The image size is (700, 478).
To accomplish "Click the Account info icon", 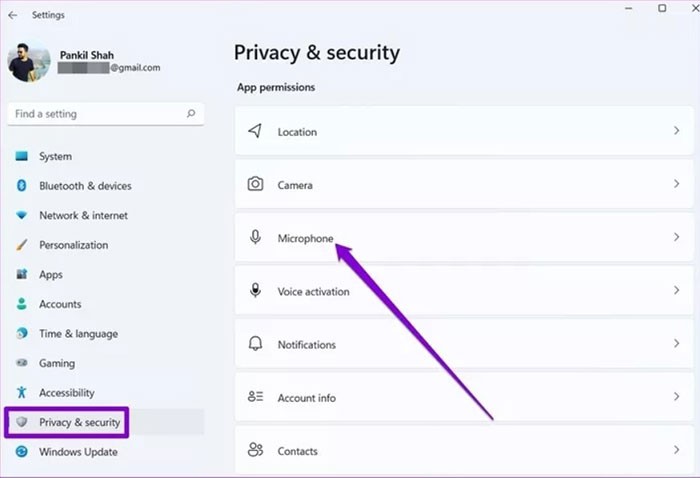I will point(255,397).
